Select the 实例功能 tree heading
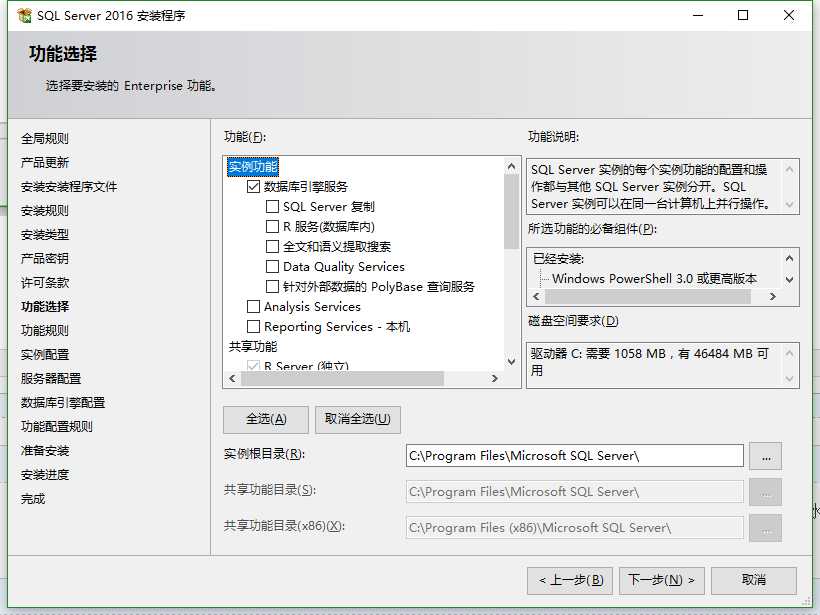820x615 pixels. click(253, 167)
